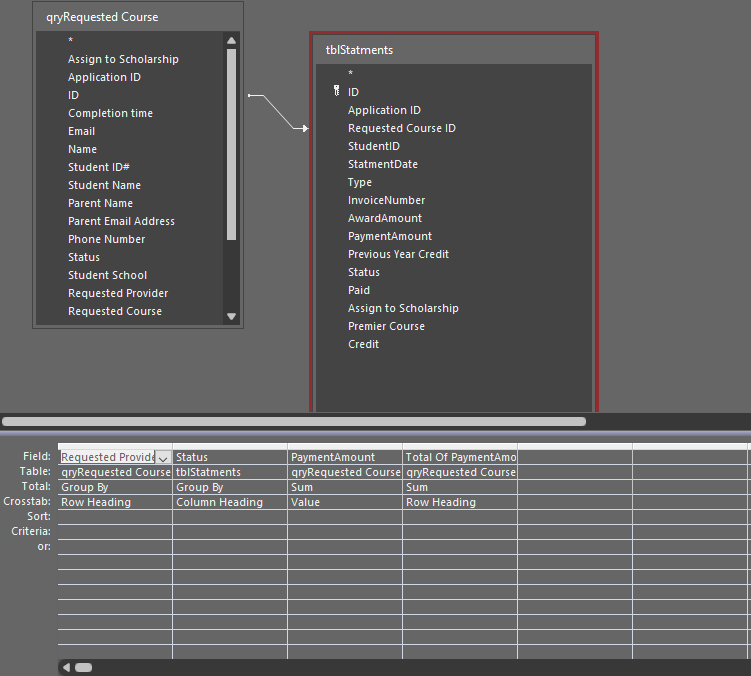This screenshot has height=676, width=751.
Task: Select the Previous Year Credit field
Action: [x=398, y=254]
